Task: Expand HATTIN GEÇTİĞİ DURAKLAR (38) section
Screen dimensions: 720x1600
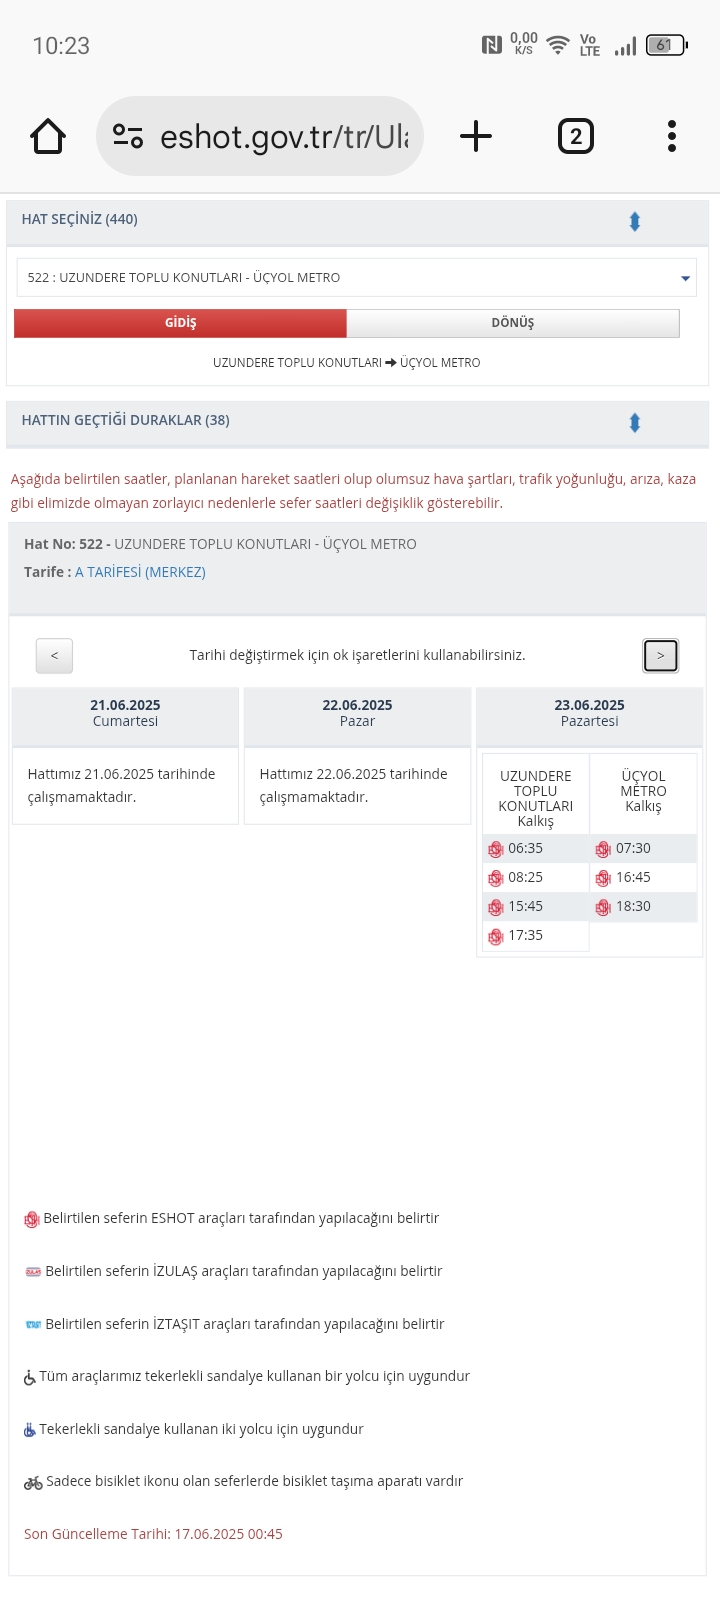Action: pos(634,423)
